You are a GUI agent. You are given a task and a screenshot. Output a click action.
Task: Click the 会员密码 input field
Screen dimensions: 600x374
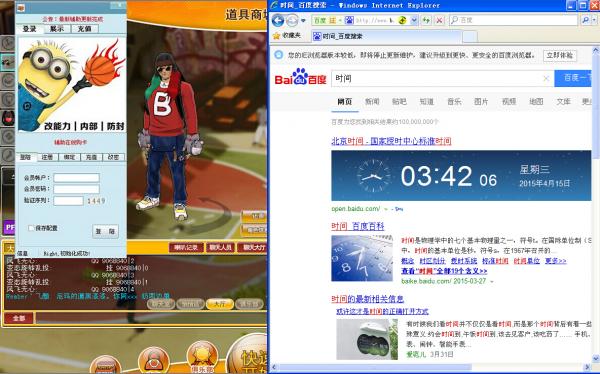click(77, 189)
